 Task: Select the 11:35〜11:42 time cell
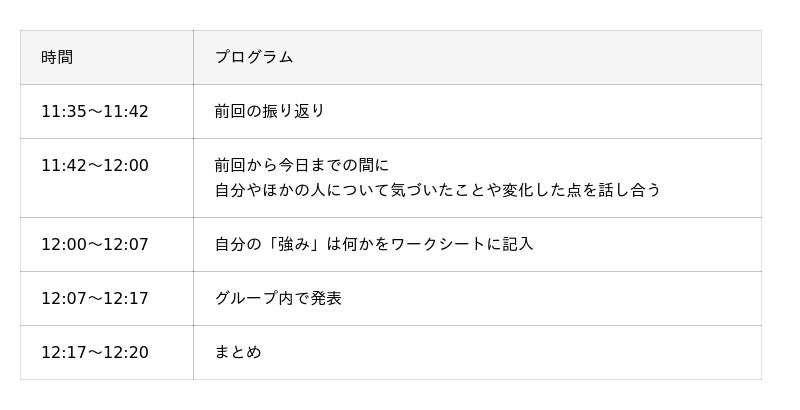[95, 111]
